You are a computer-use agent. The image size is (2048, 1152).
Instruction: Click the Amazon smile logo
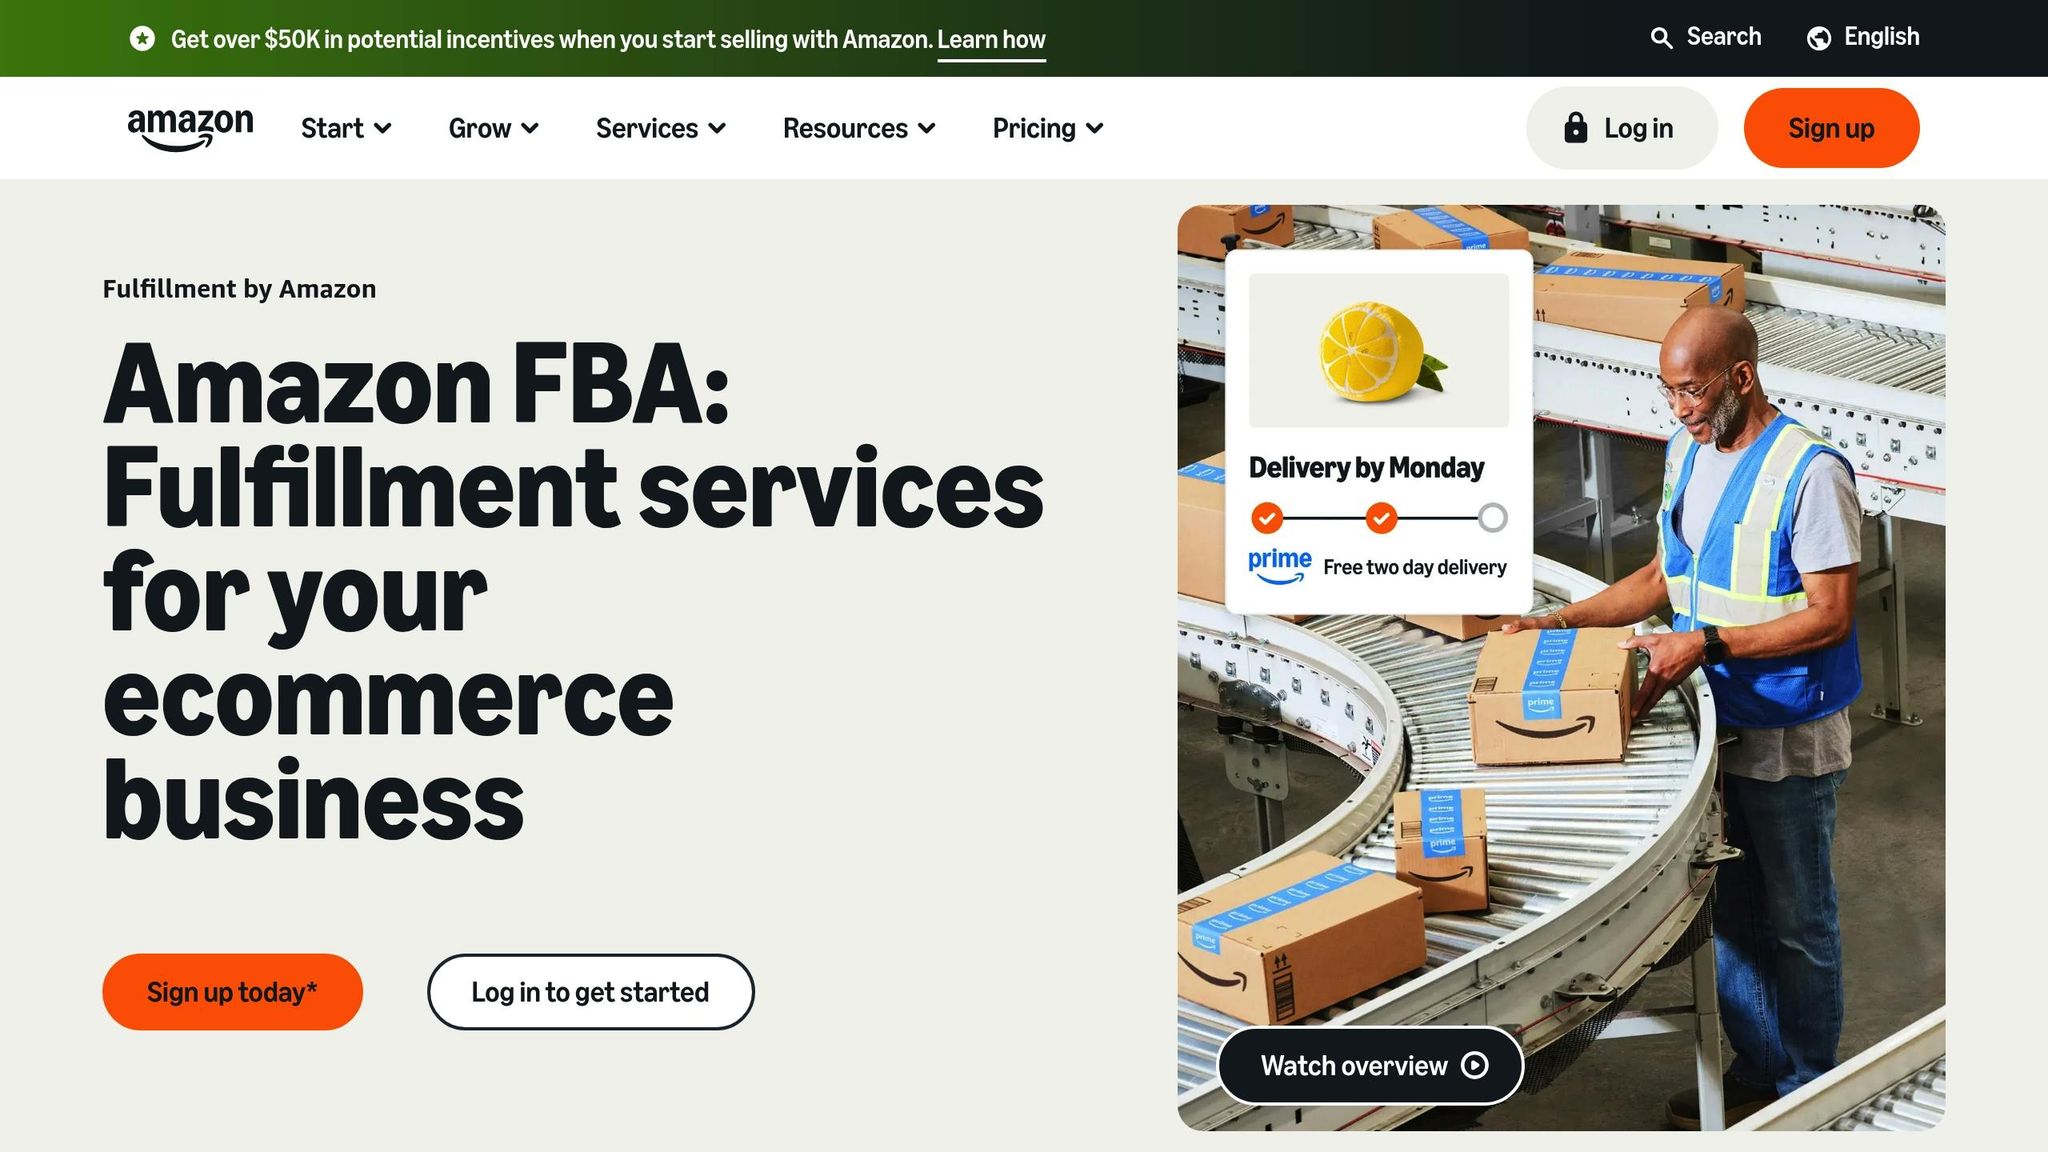[190, 128]
